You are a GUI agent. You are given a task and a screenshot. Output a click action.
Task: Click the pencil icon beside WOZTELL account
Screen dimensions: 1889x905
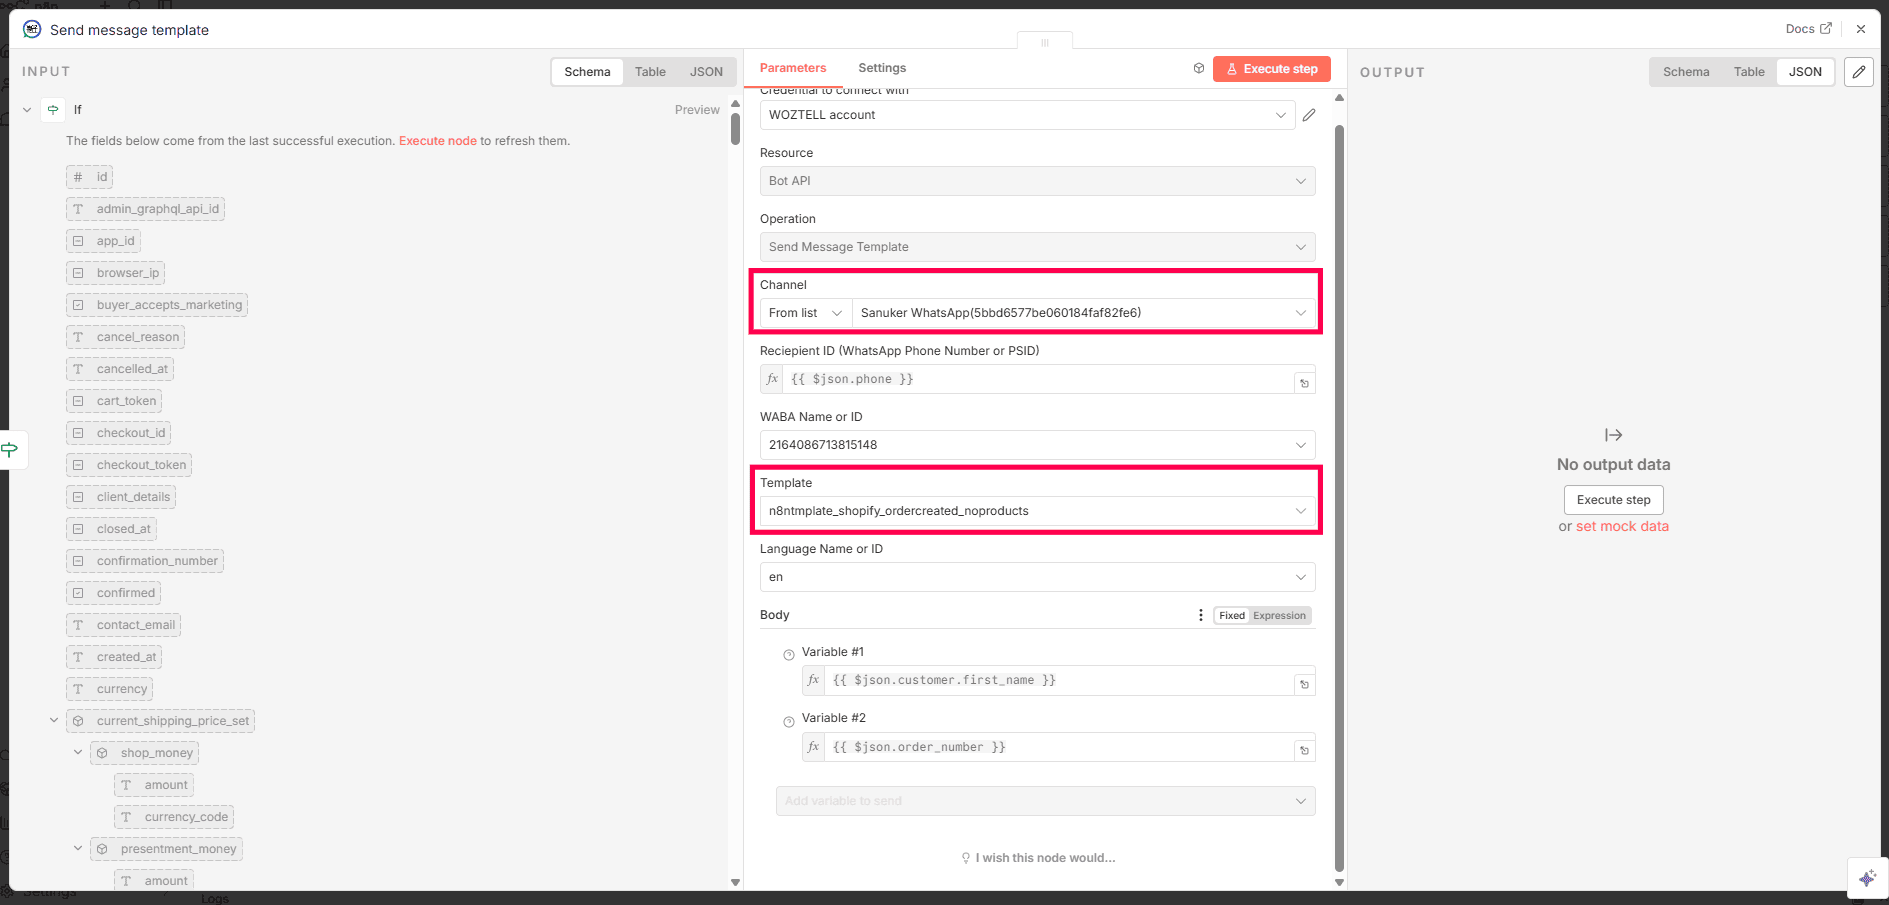1308,115
